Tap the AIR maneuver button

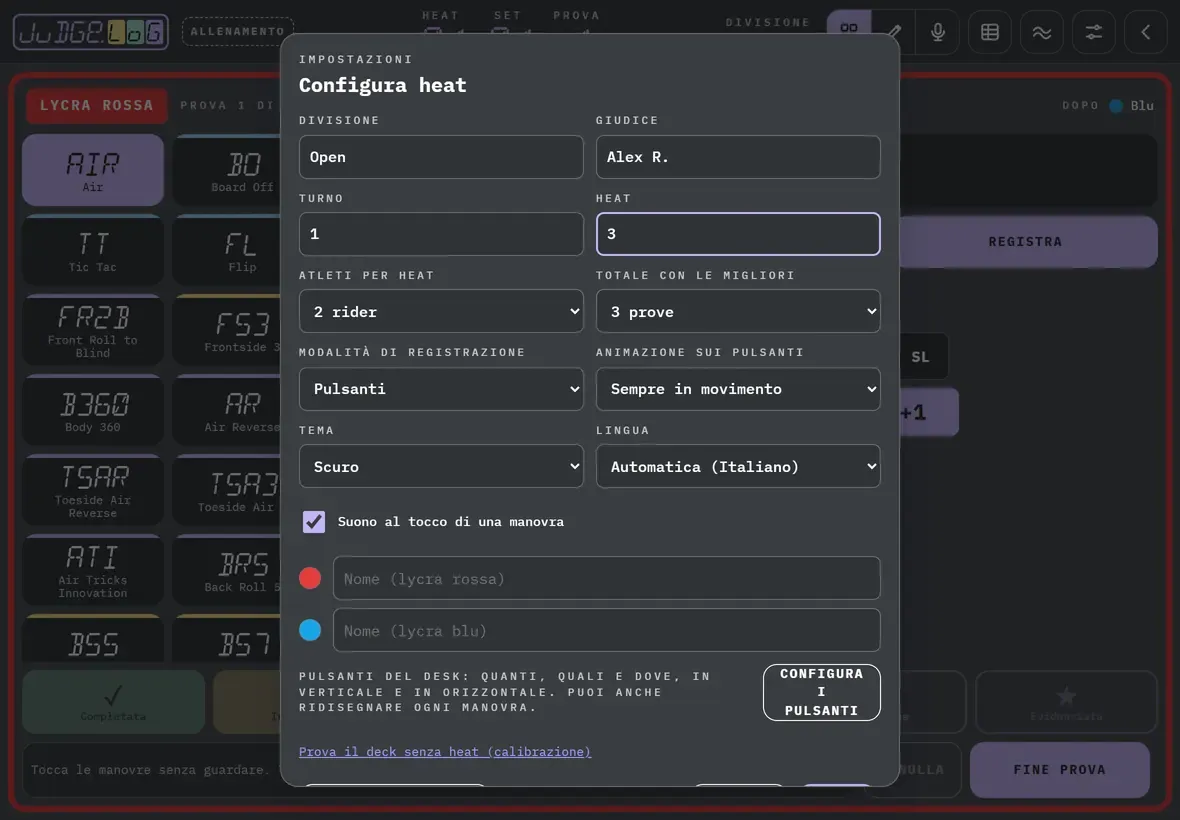tap(93, 170)
